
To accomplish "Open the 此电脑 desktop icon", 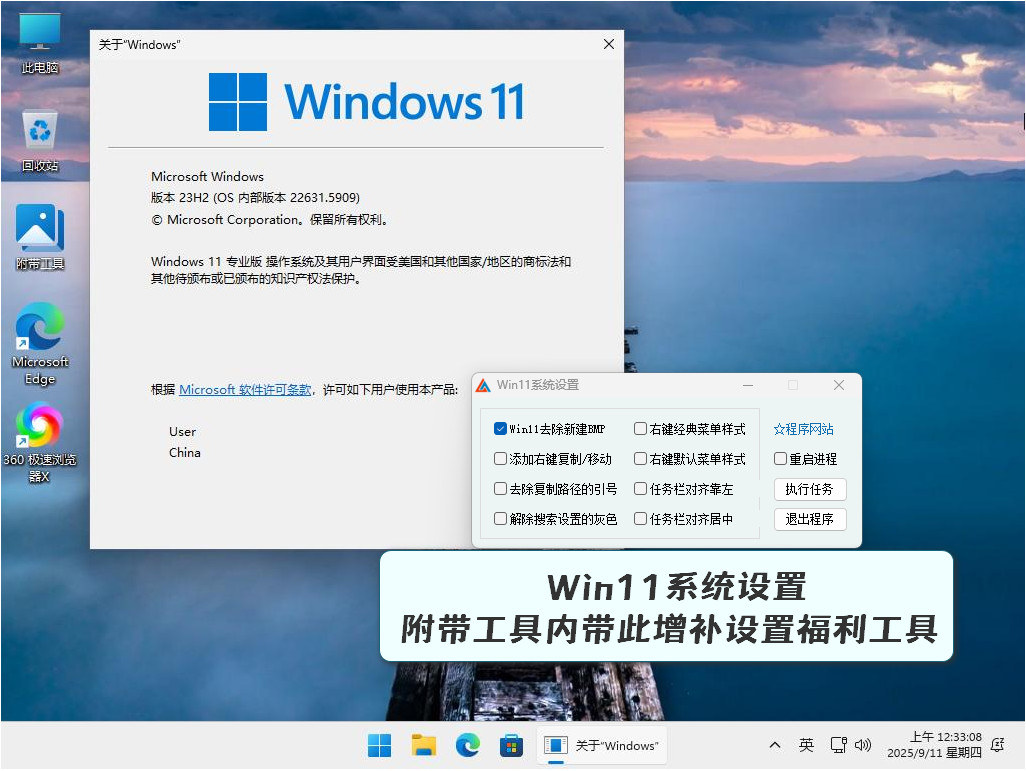I will click(40, 43).
